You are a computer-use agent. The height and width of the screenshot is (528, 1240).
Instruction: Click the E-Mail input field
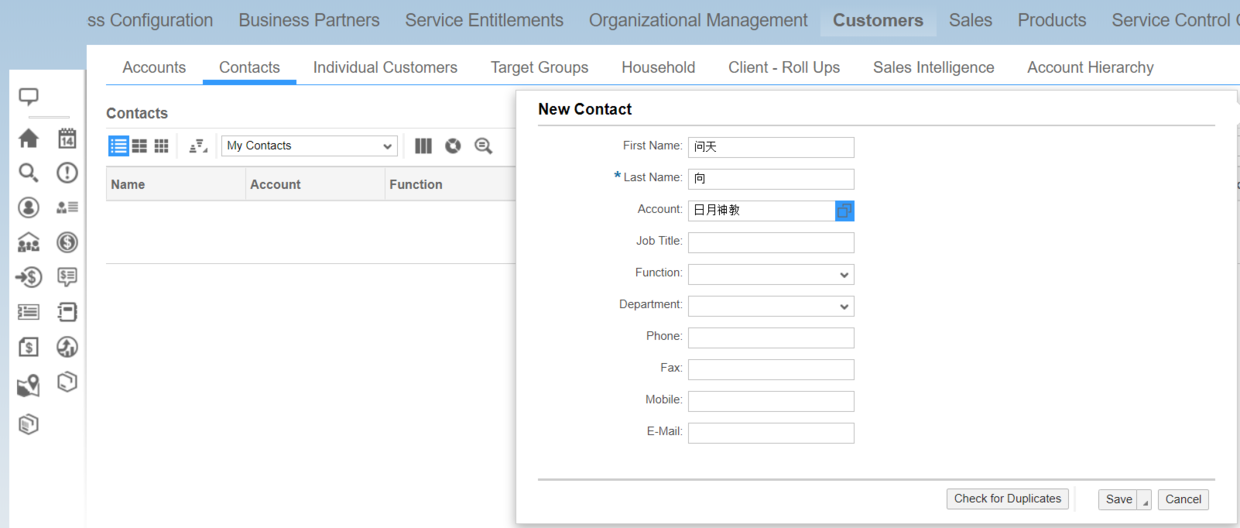coord(771,433)
